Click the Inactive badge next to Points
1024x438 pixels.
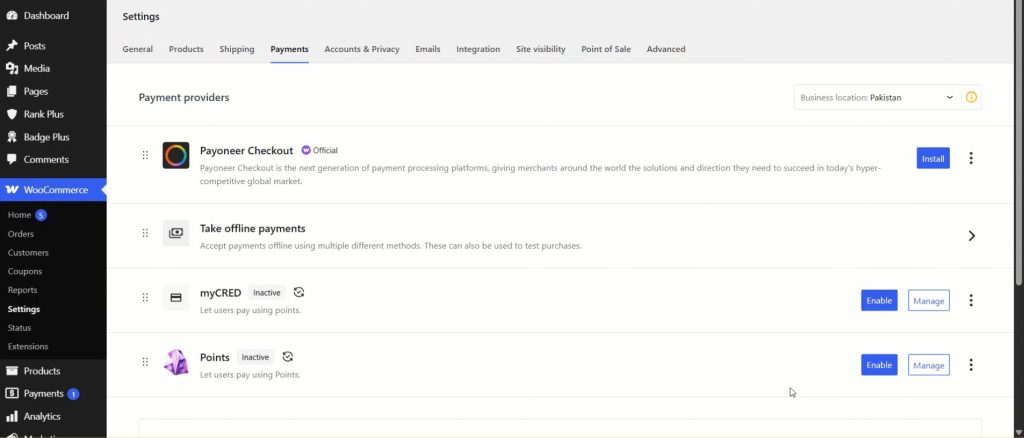point(255,357)
